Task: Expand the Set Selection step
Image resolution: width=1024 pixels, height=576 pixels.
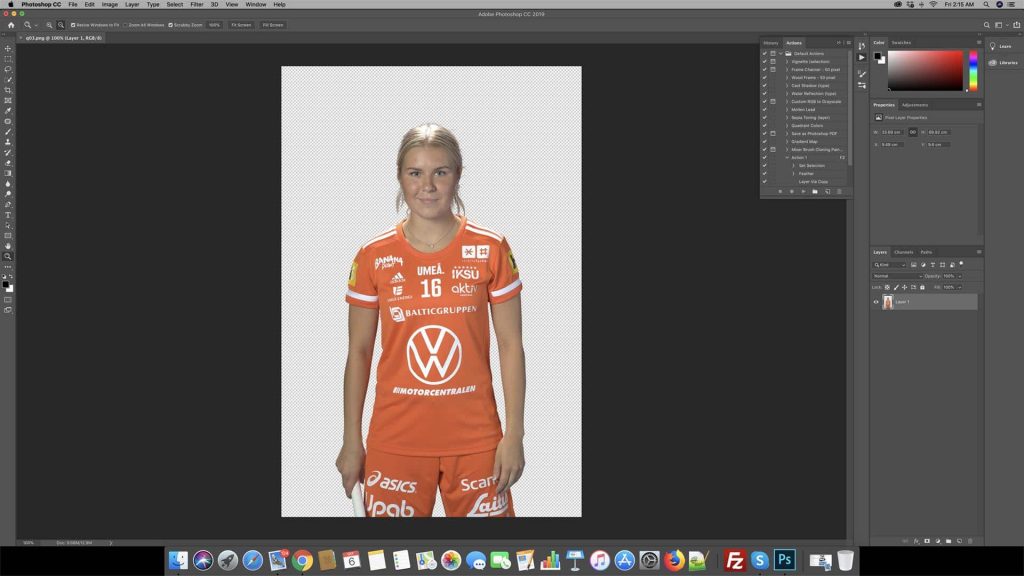Action: (793, 165)
